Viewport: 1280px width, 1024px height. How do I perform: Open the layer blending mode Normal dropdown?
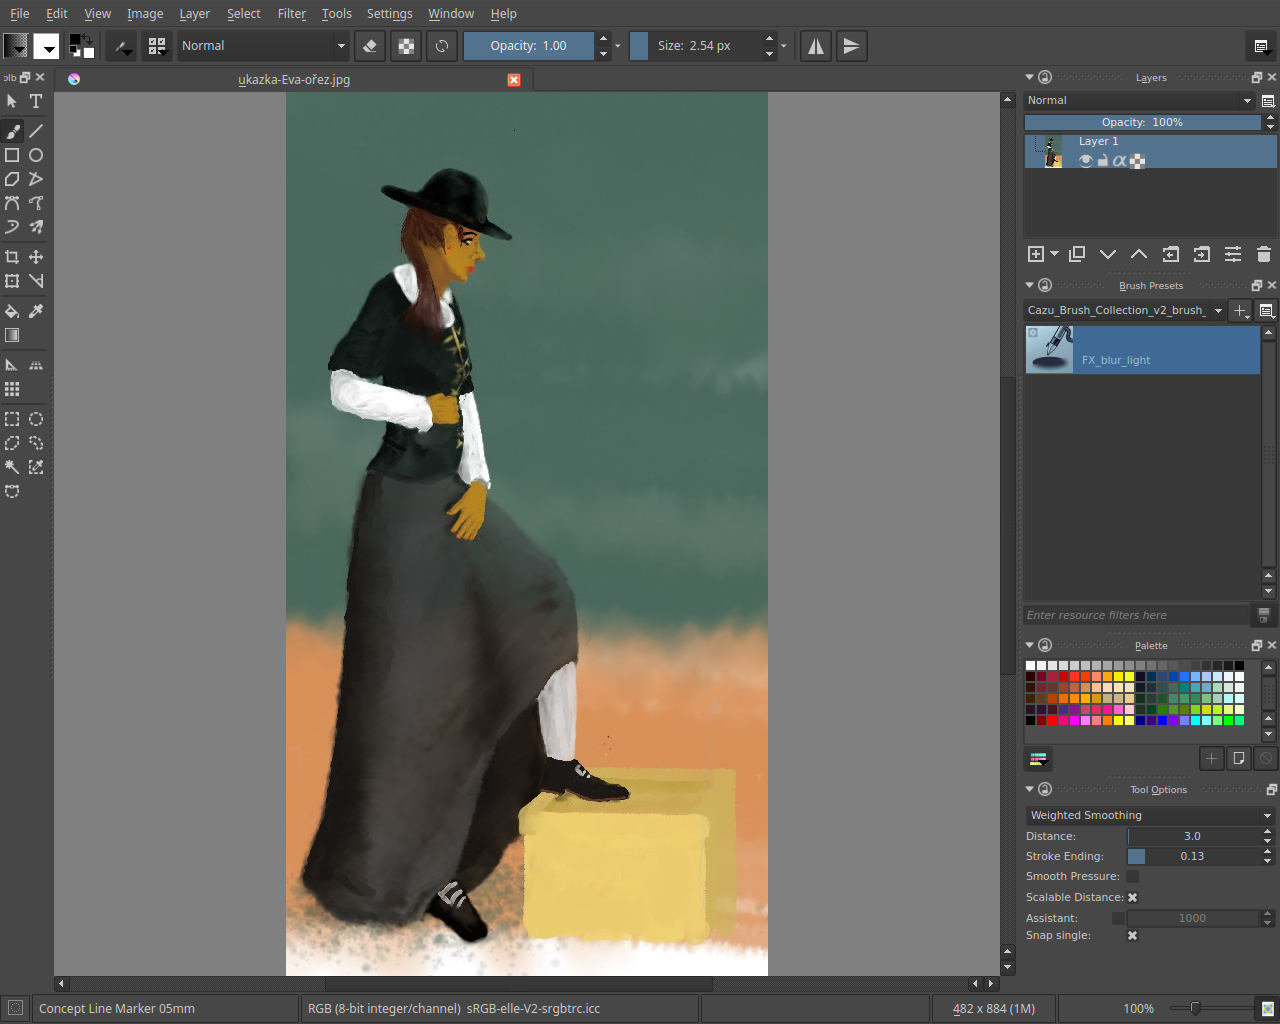pyautogui.click(x=1139, y=100)
